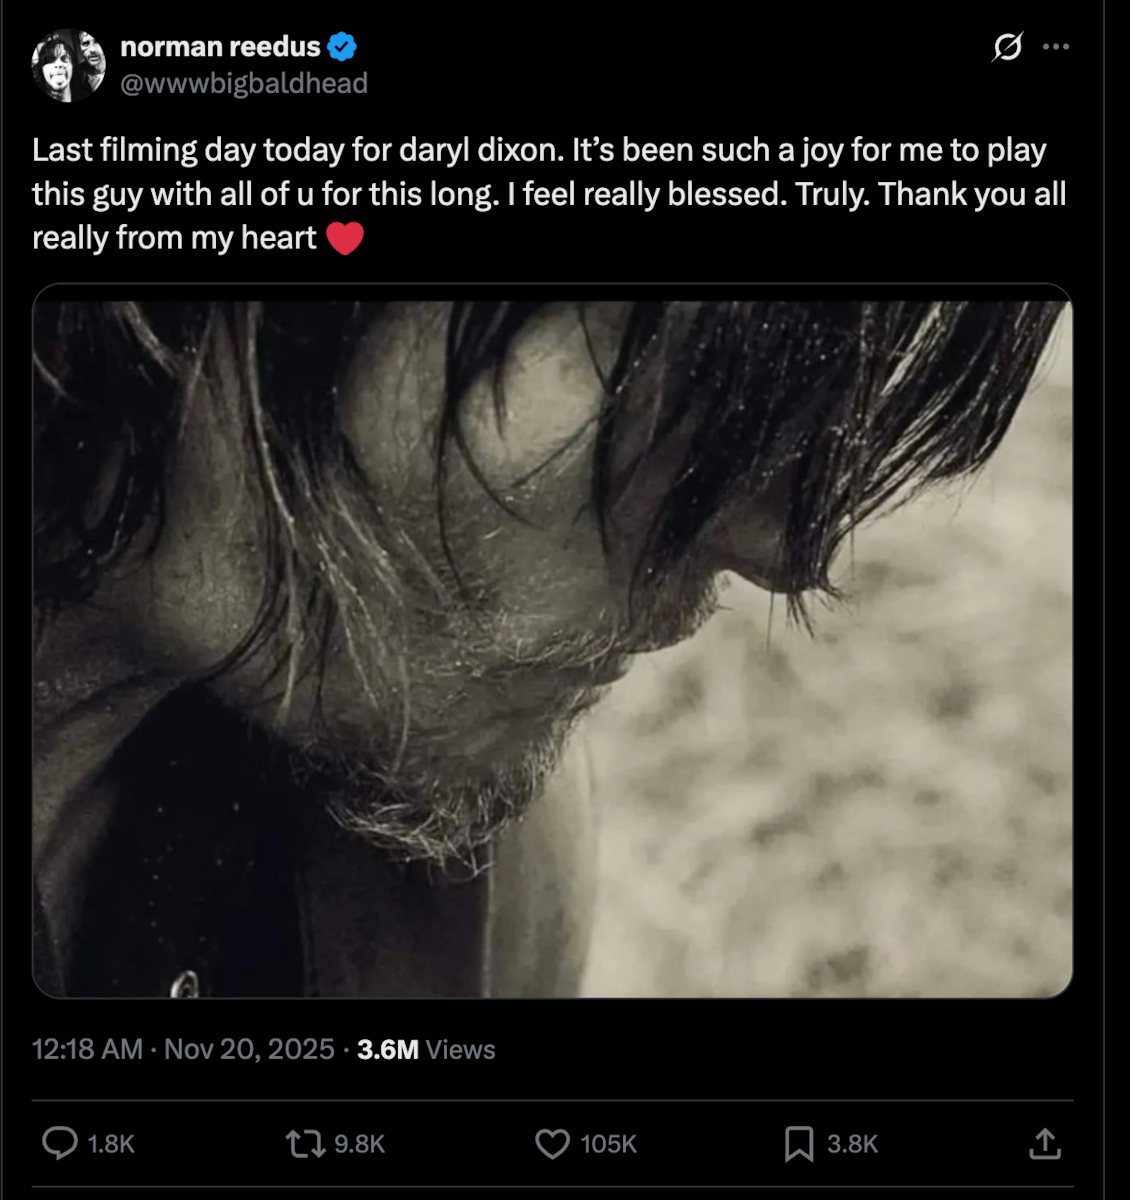Open the reply composer via the comment icon

(62, 1144)
